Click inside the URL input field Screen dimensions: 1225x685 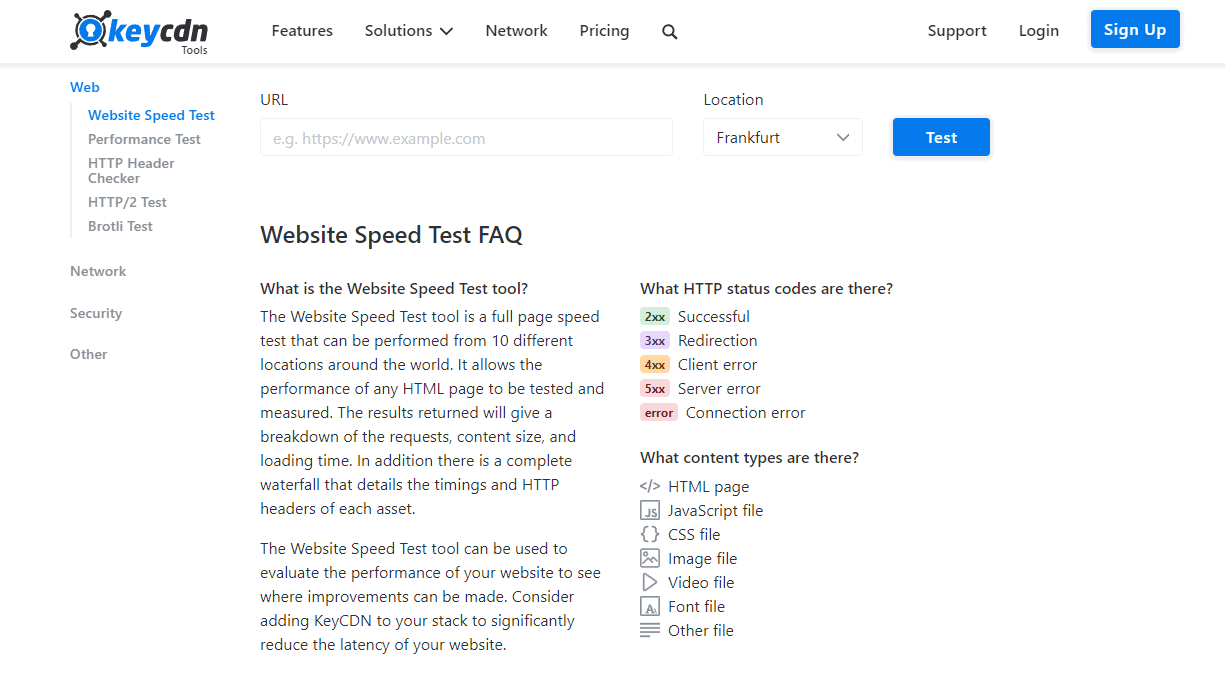[466, 137]
